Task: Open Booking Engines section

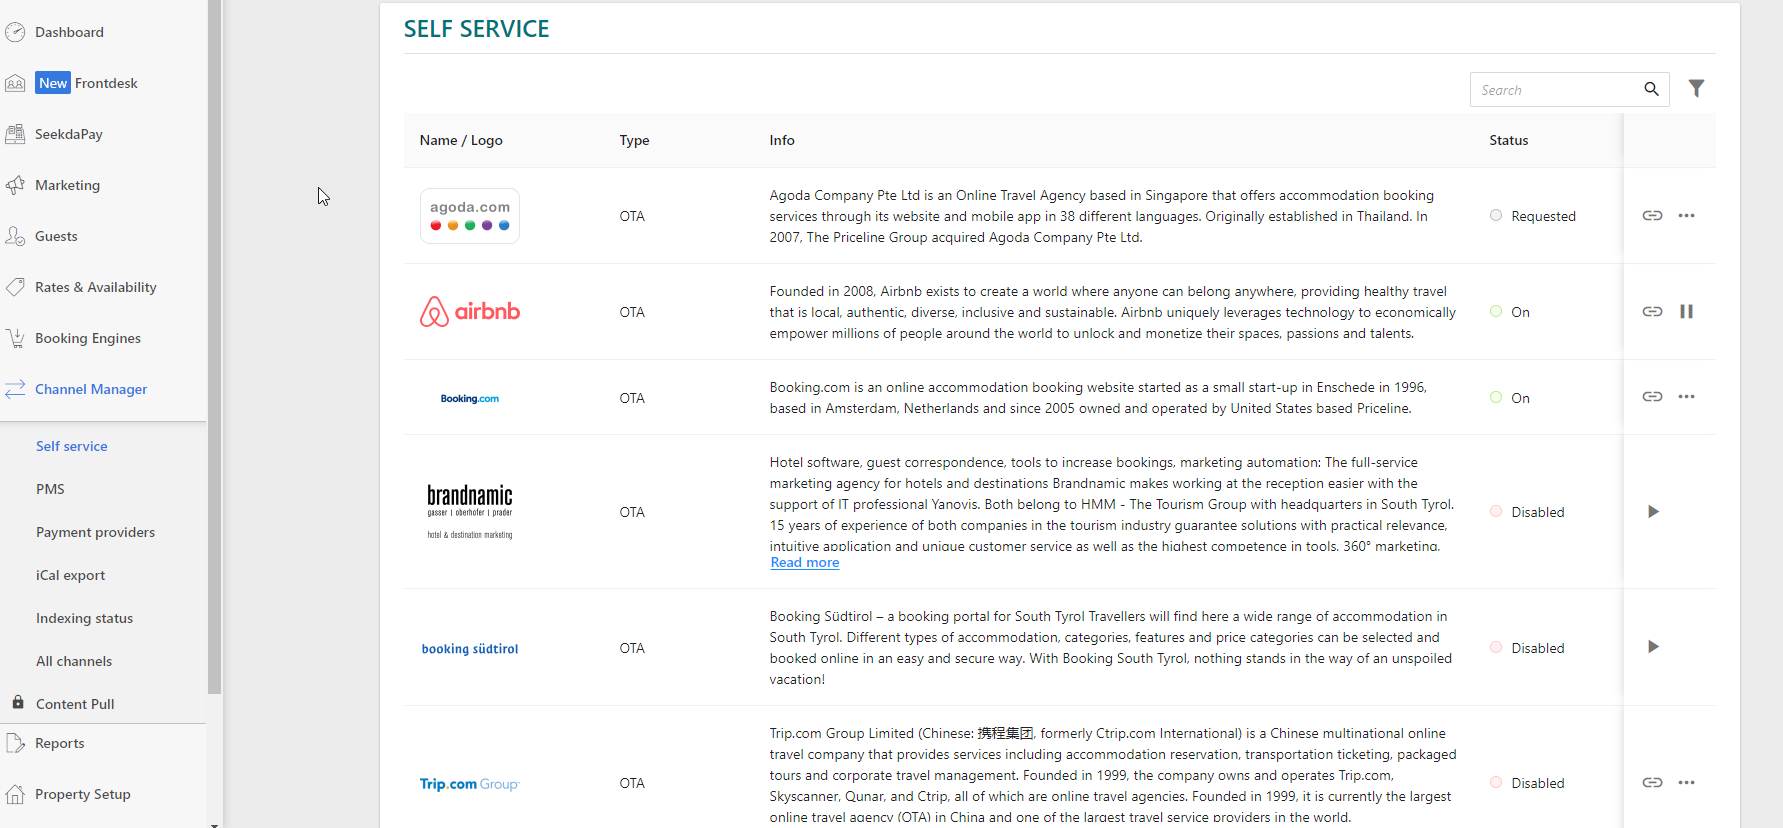Action: (x=88, y=338)
